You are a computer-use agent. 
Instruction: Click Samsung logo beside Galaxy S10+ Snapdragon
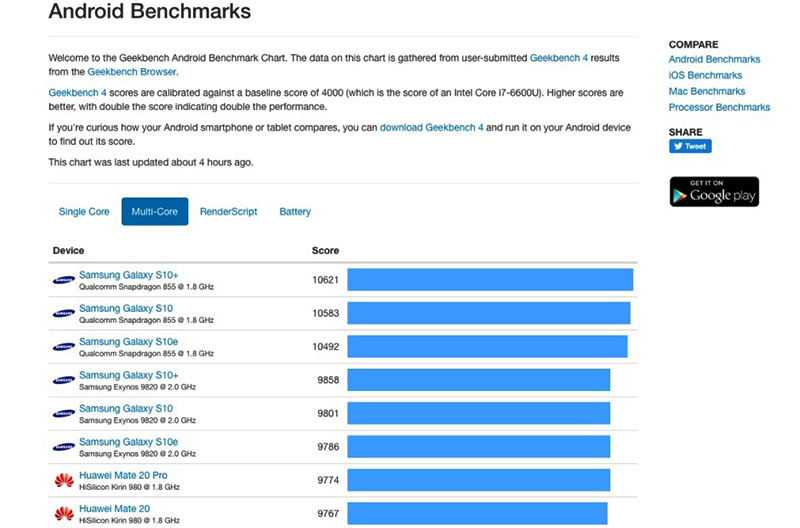tap(64, 280)
